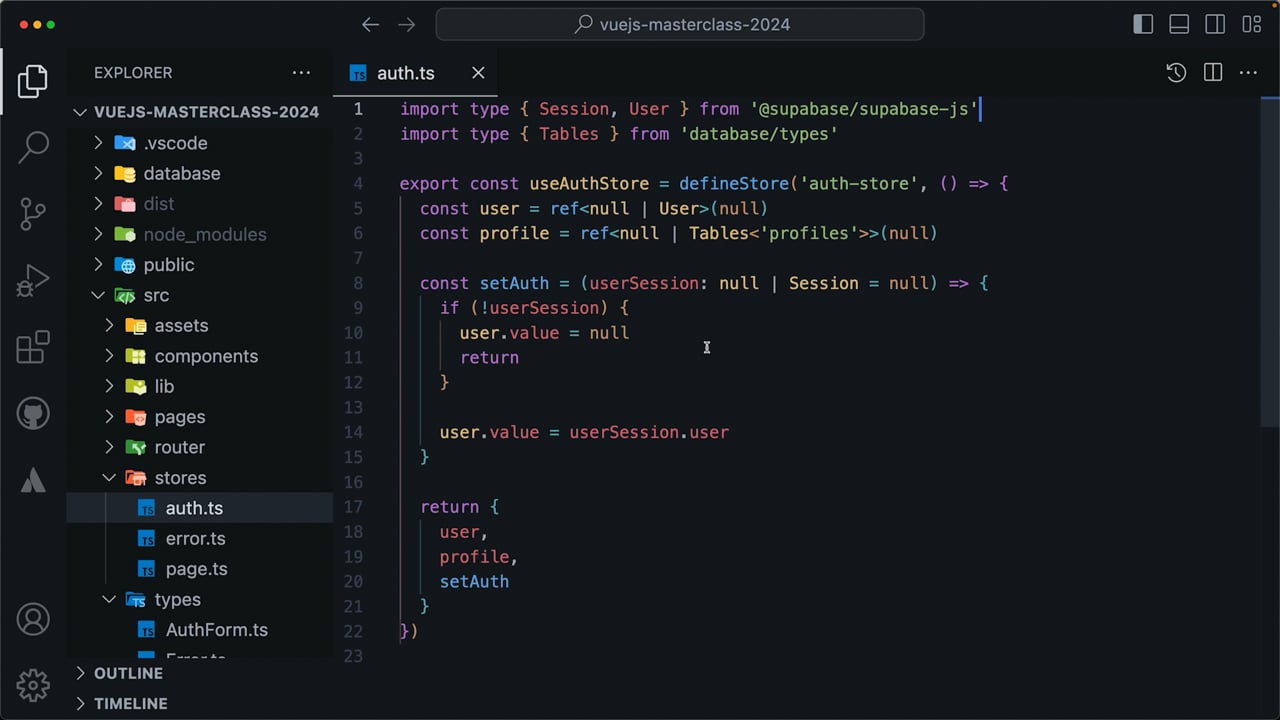The width and height of the screenshot is (1280, 720).
Task: Open page.ts in the file tree
Action: (x=200, y=569)
